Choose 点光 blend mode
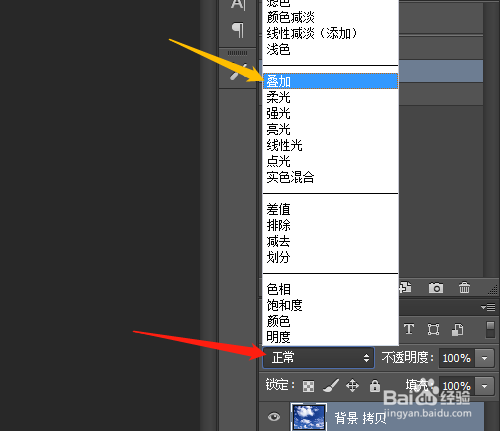Screen dimensions: 500x431 tap(331, 161)
